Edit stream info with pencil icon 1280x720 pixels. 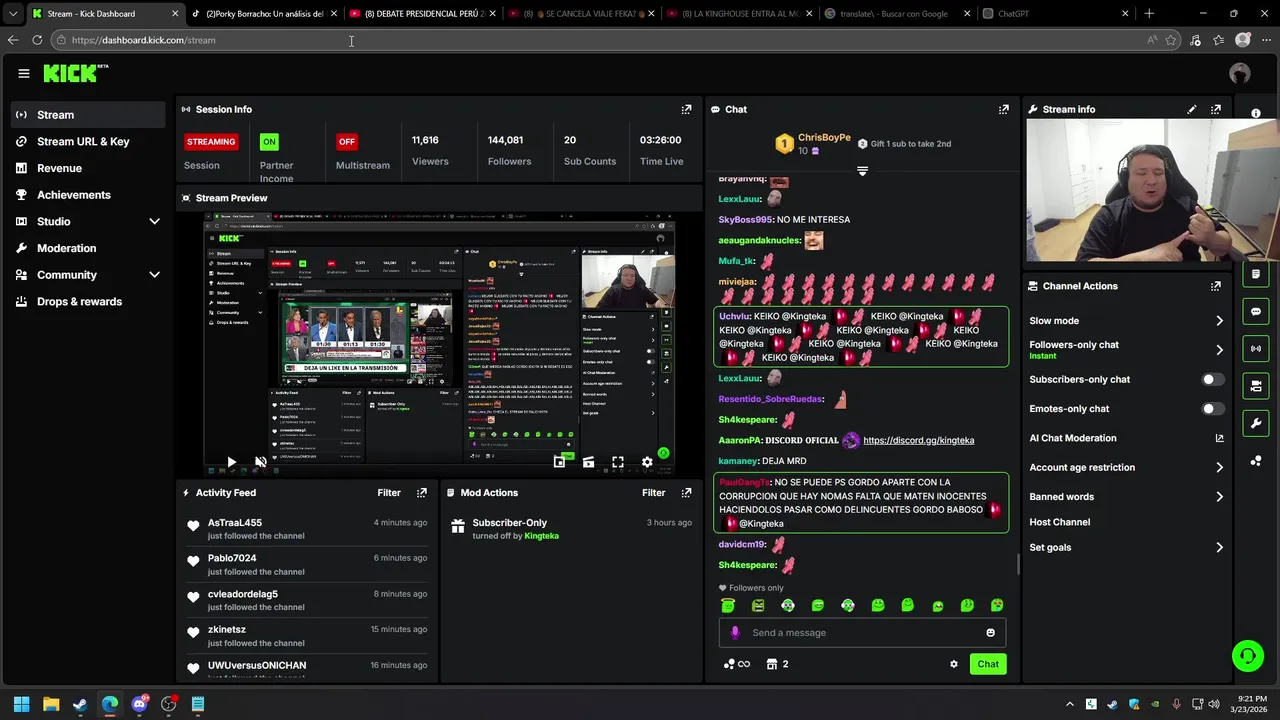pos(1192,109)
